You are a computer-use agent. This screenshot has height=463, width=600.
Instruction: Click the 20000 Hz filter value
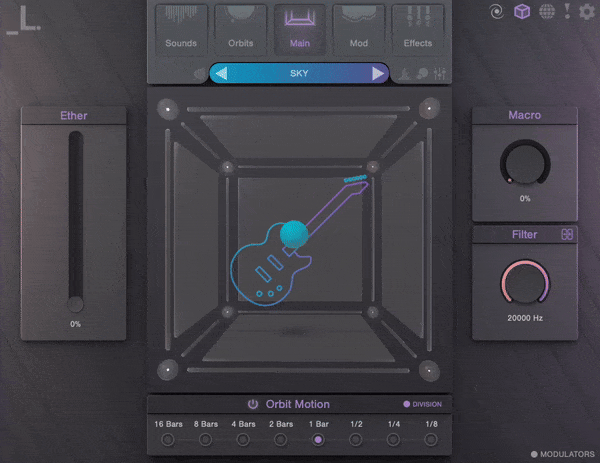click(525, 318)
